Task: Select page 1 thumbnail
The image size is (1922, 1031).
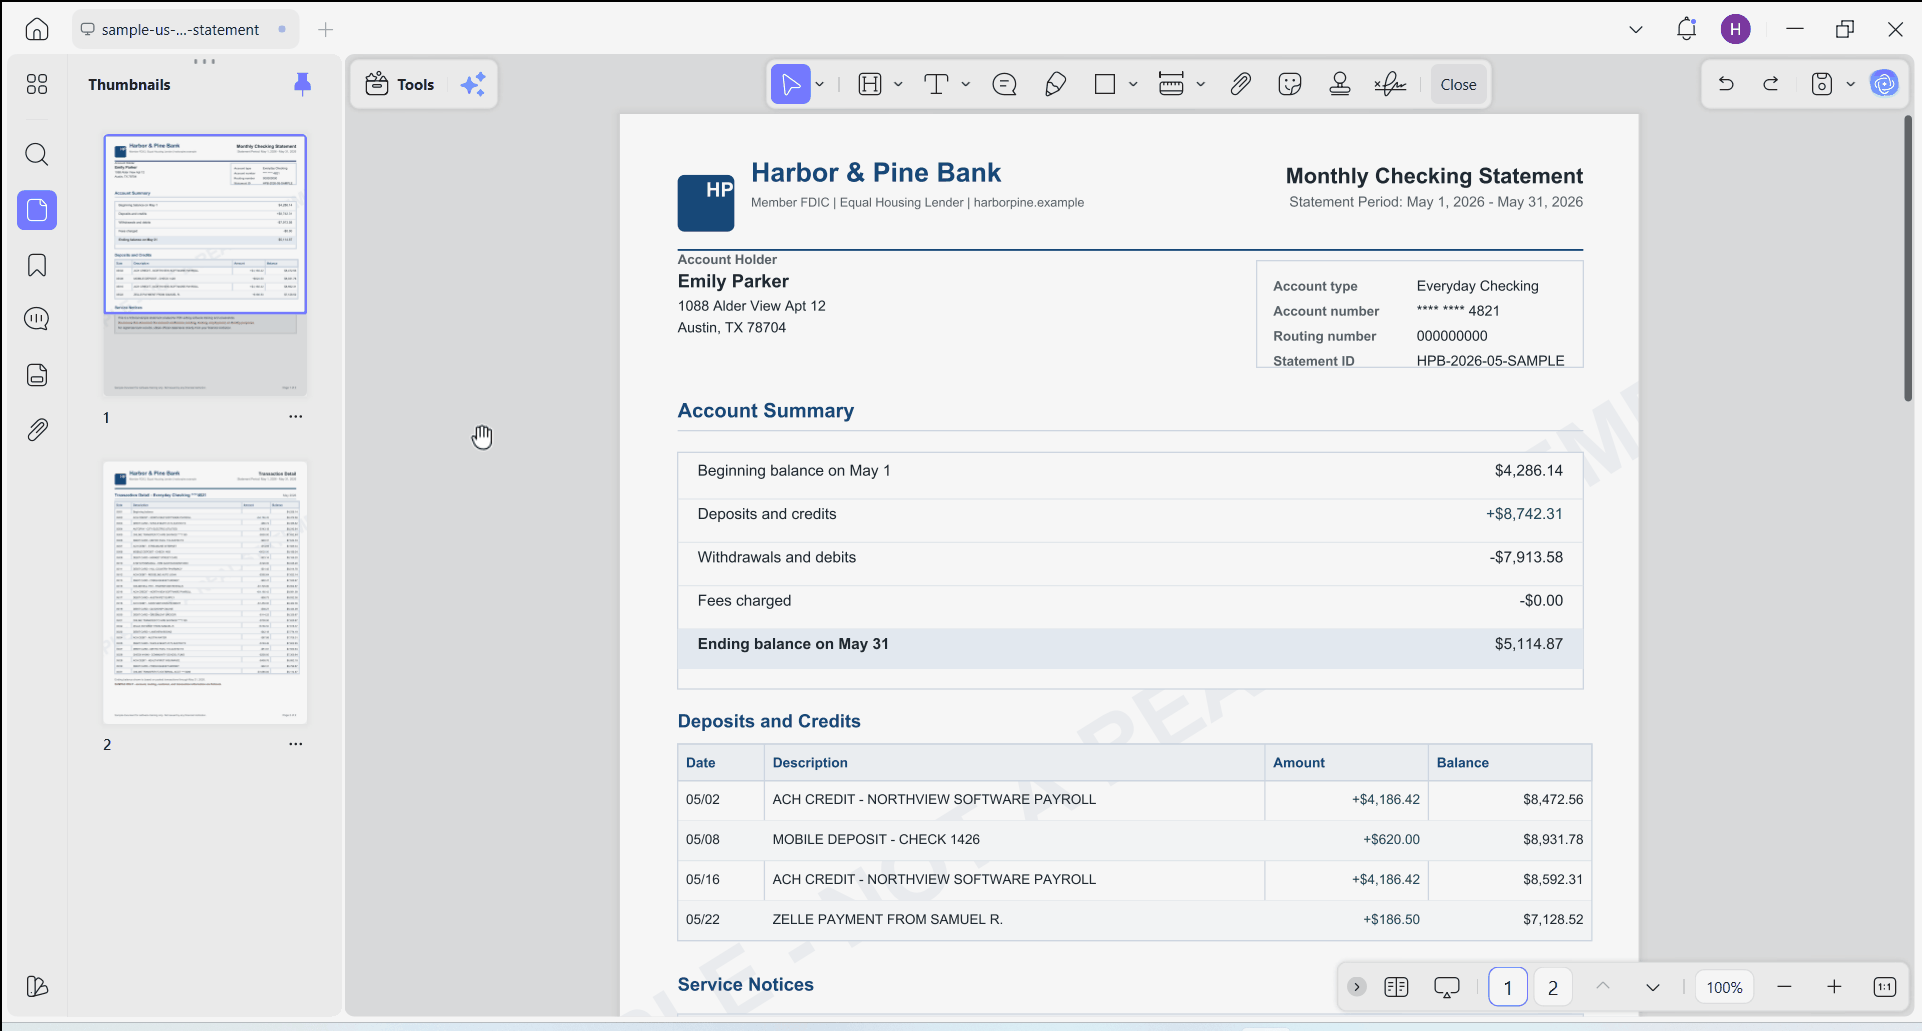Action: tap(205, 265)
